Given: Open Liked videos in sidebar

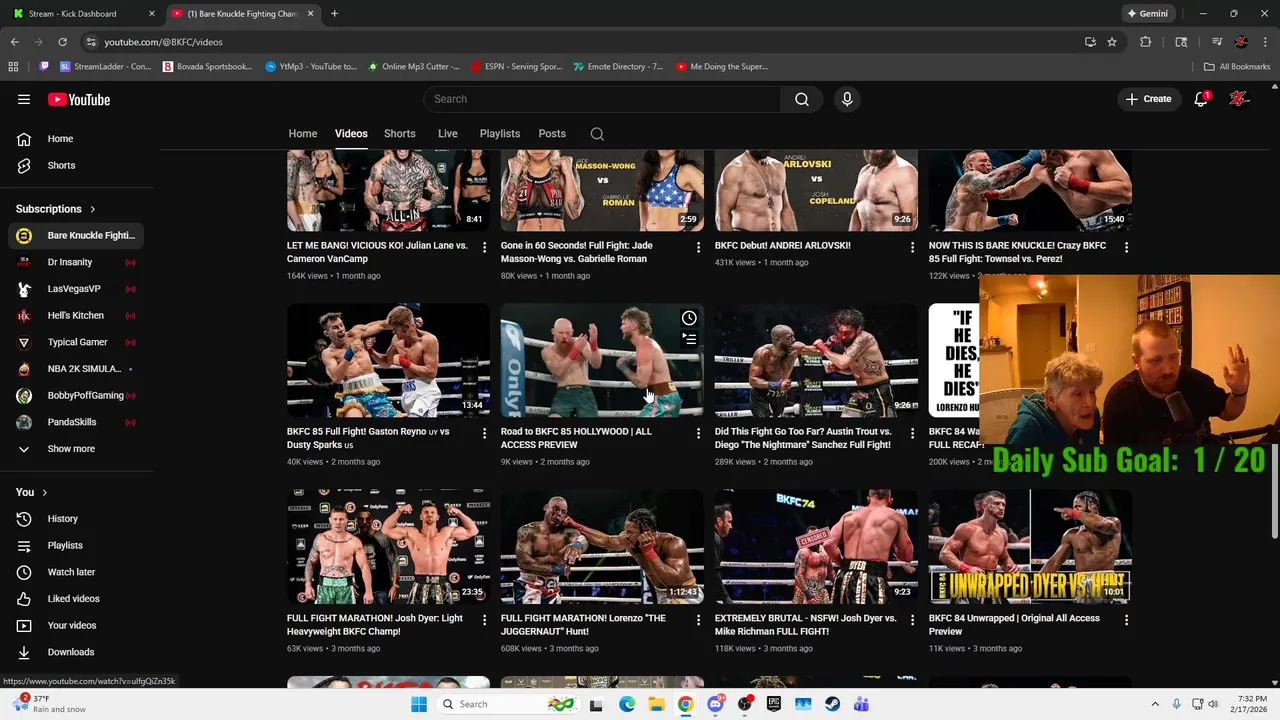Looking at the screenshot, I should coord(77,599).
